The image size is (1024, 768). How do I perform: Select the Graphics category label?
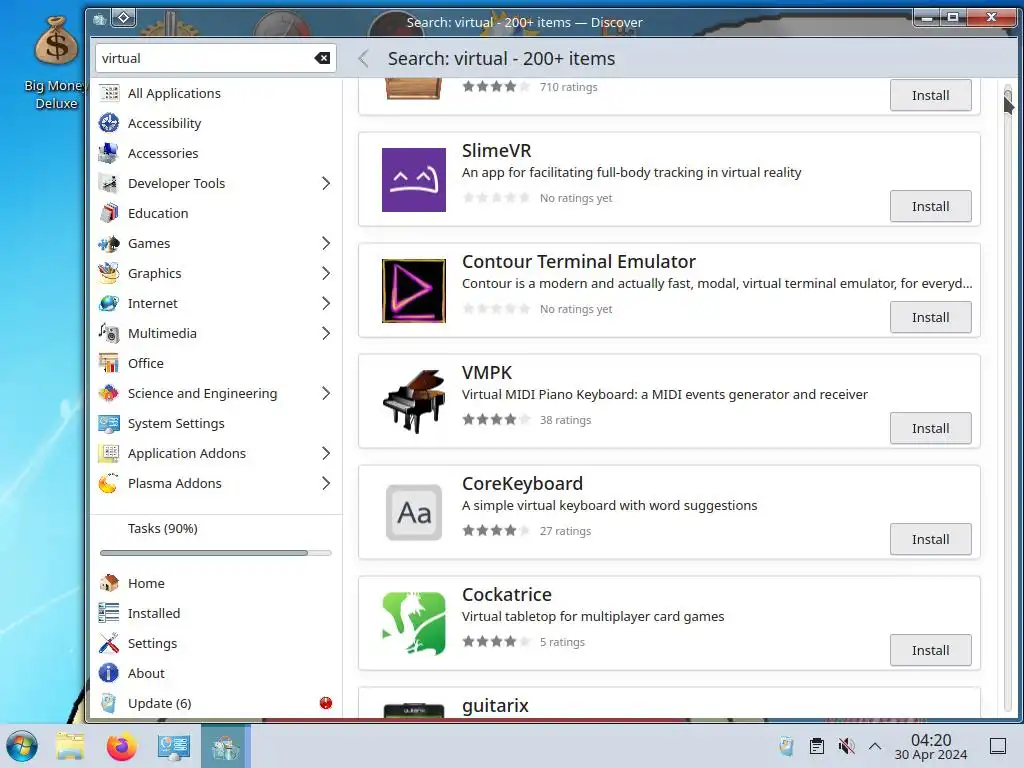click(x=155, y=274)
